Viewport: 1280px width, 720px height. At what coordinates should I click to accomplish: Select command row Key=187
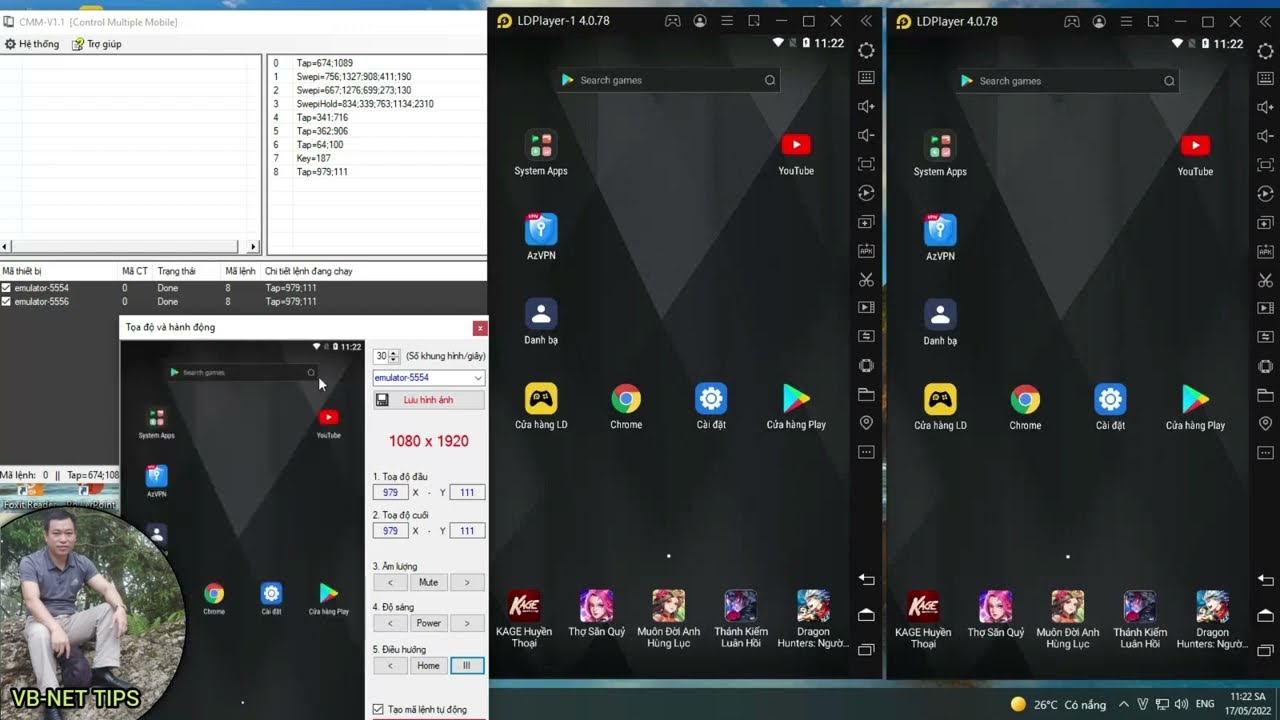[313, 158]
